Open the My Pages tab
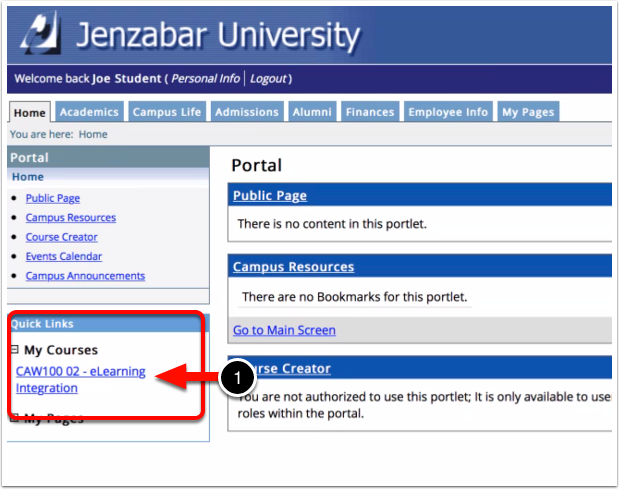 tap(528, 112)
